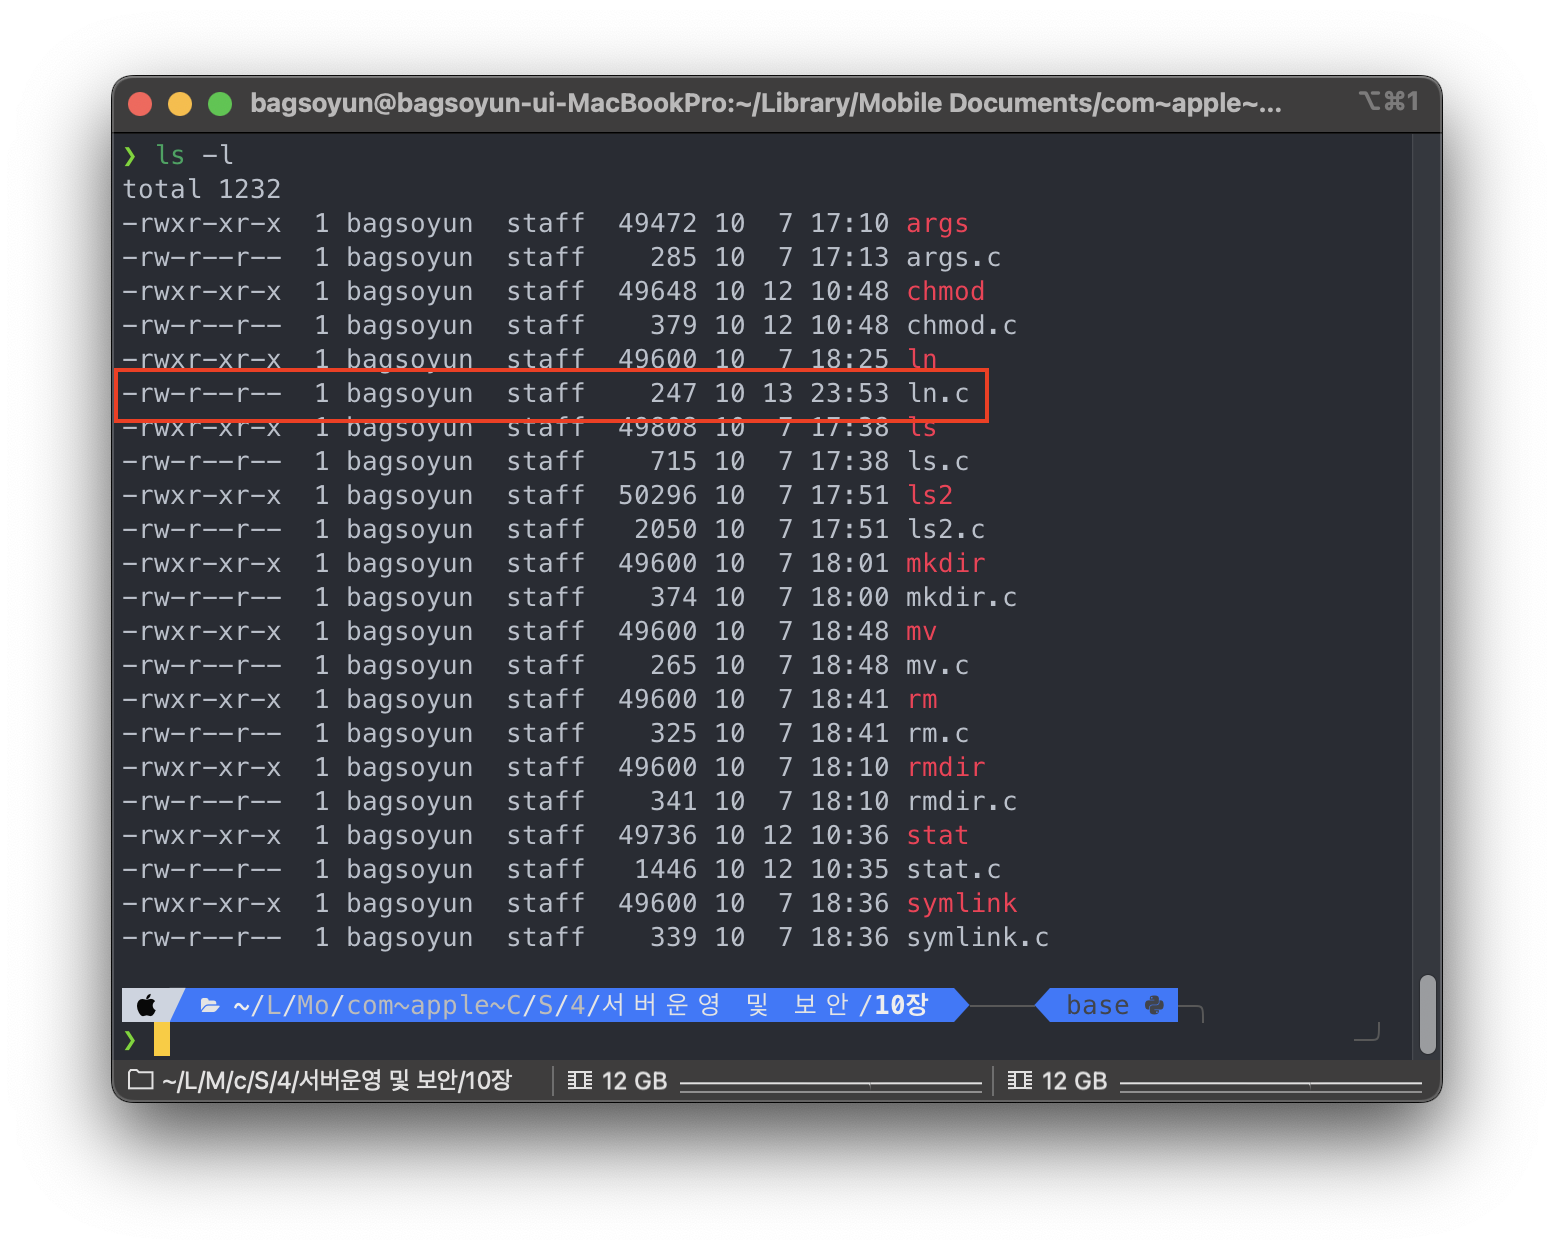
Task: Click the file size 49472 for args
Action: pyautogui.click(x=657, y=223)
